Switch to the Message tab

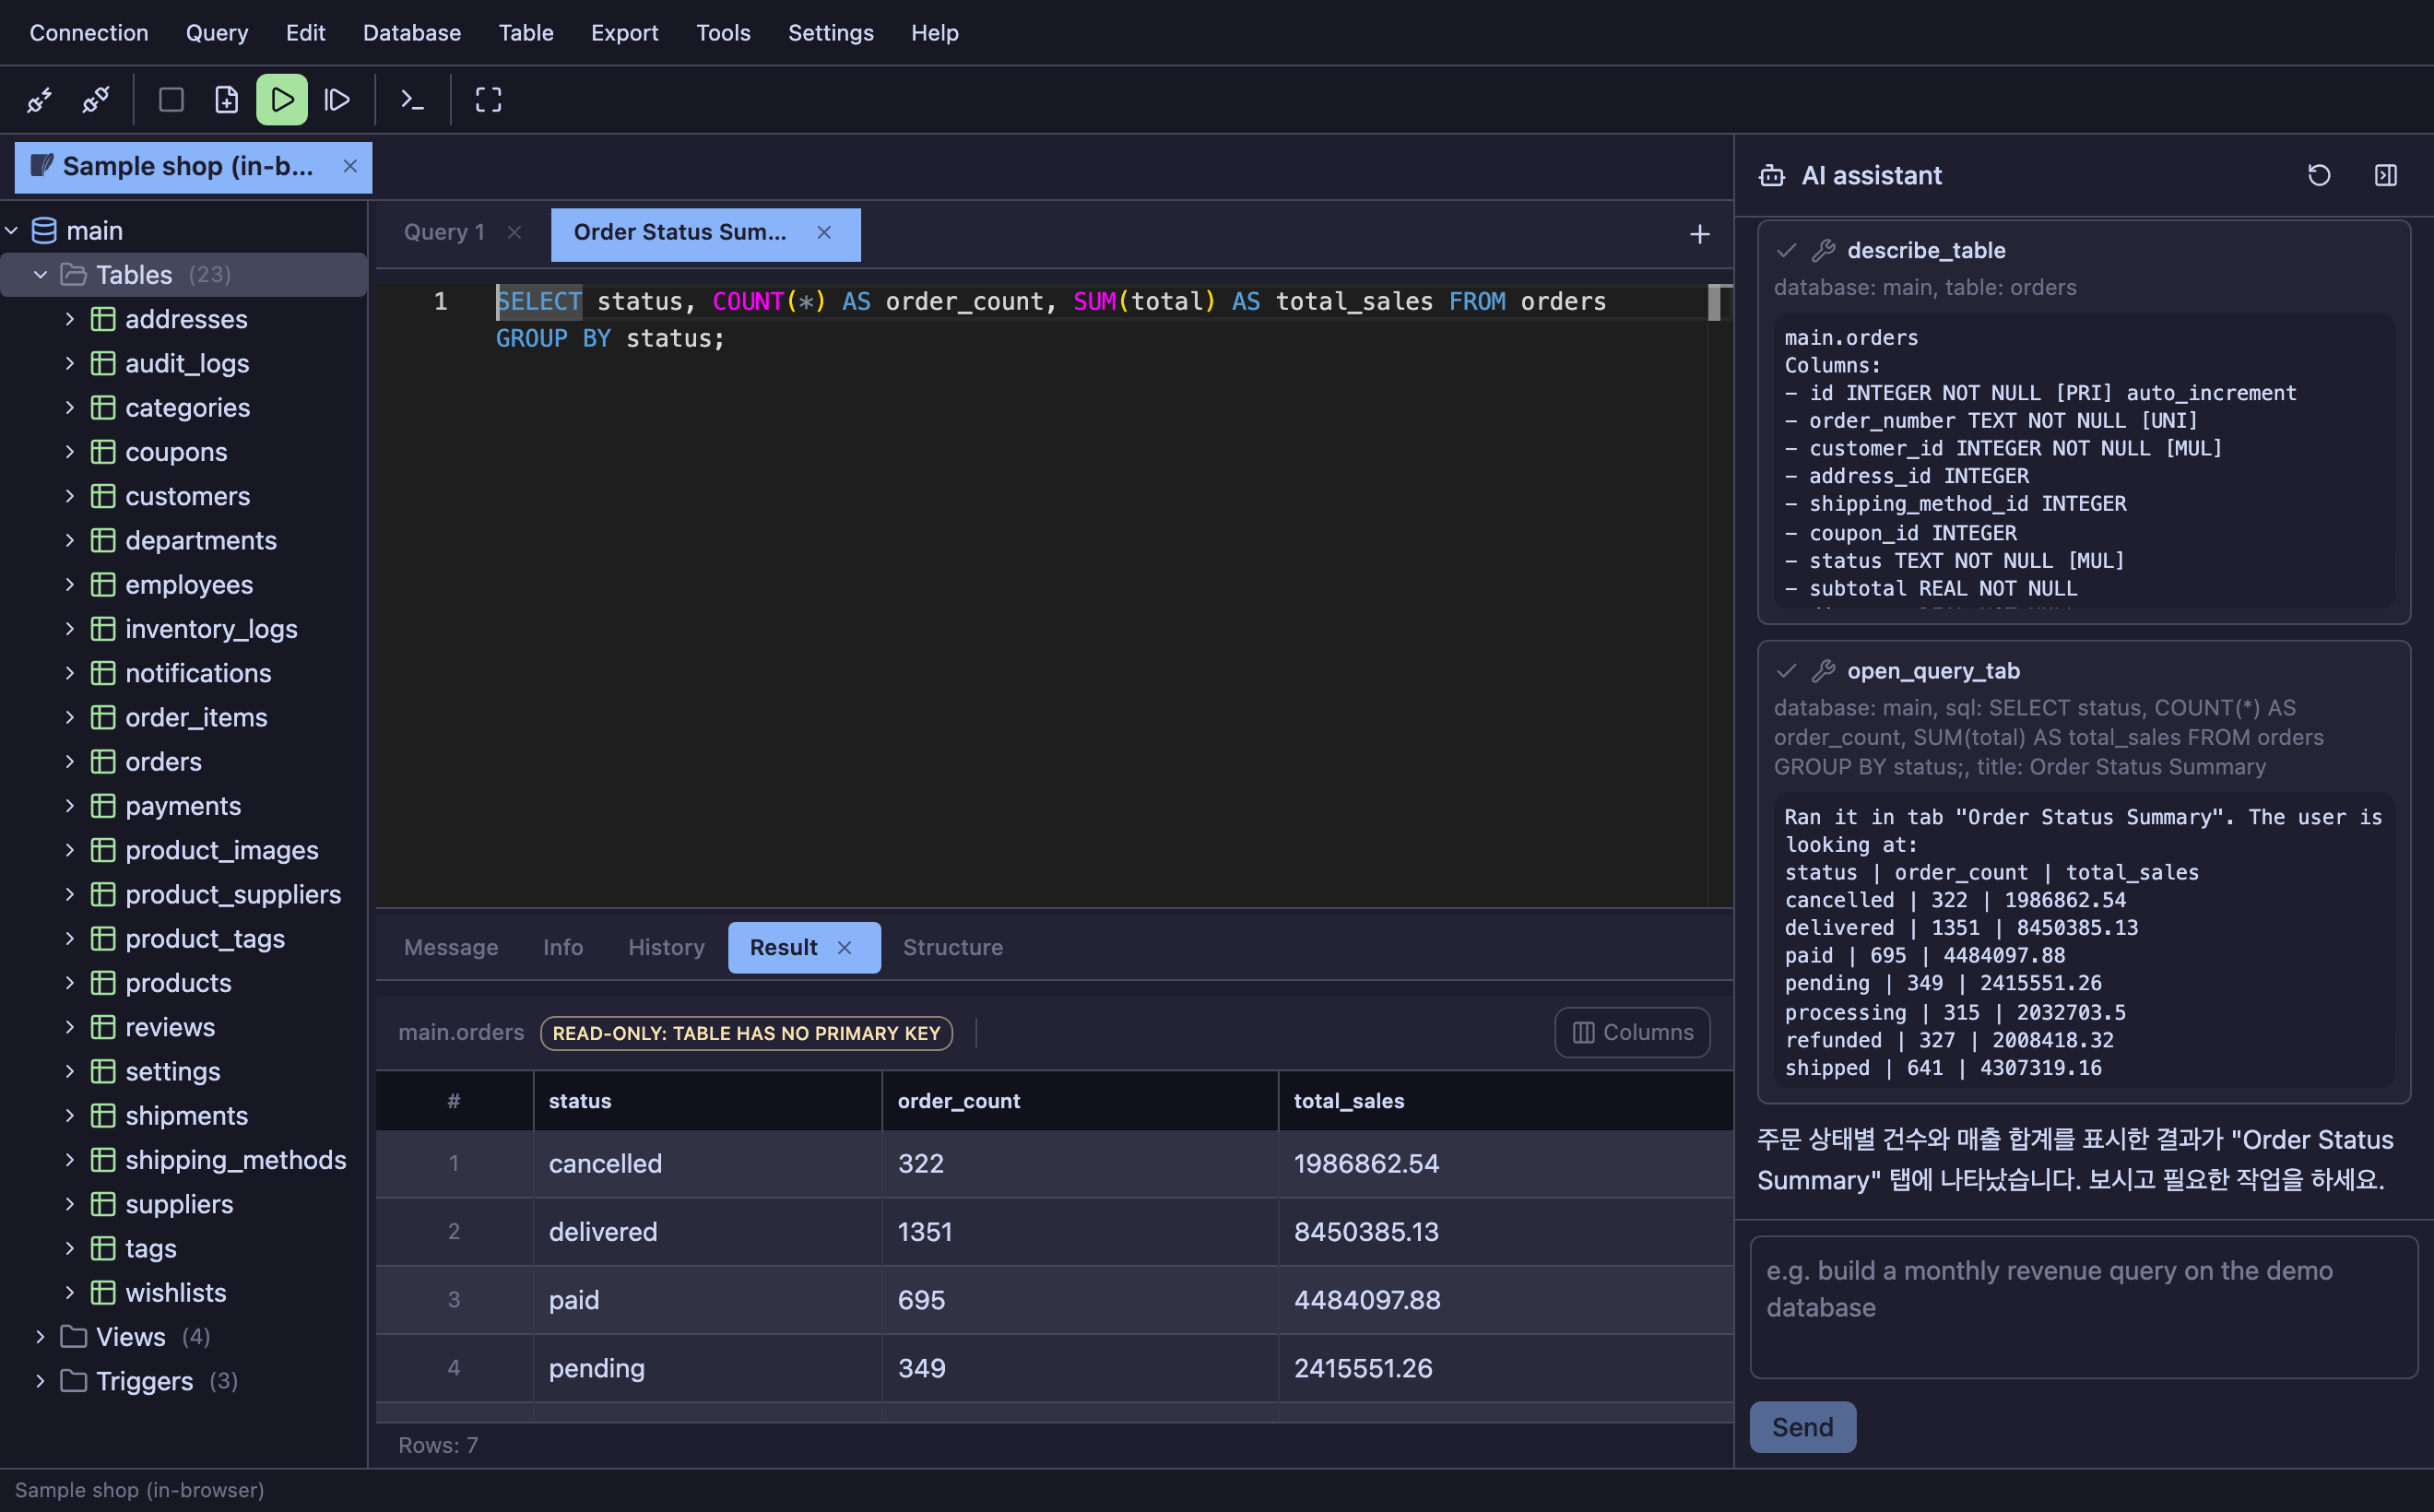coord(451,947)
